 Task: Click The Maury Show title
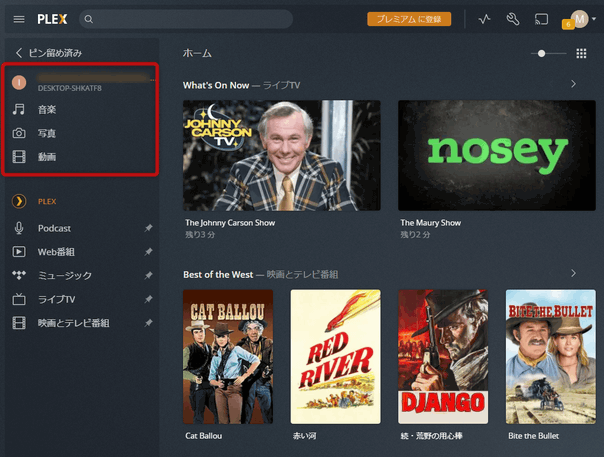(431, 223)
